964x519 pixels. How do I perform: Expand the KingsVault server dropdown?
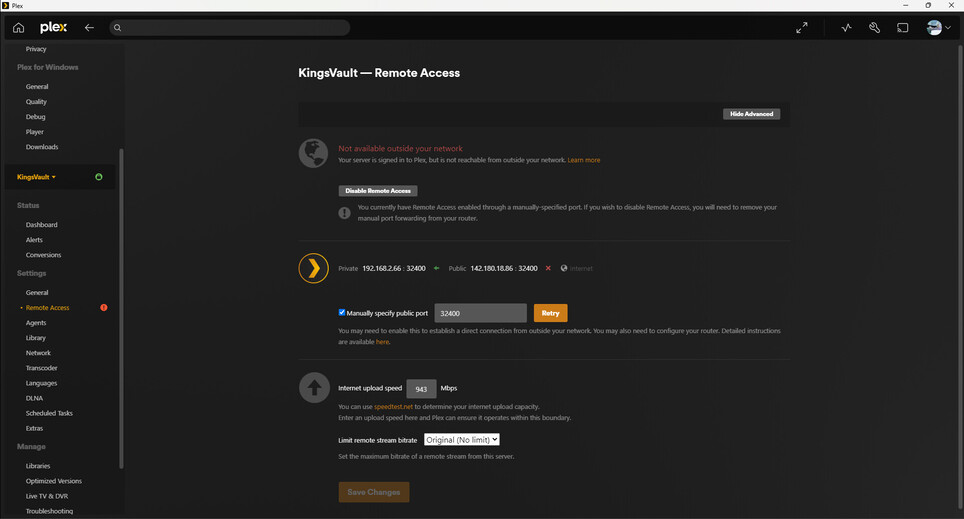click(36, 177)
